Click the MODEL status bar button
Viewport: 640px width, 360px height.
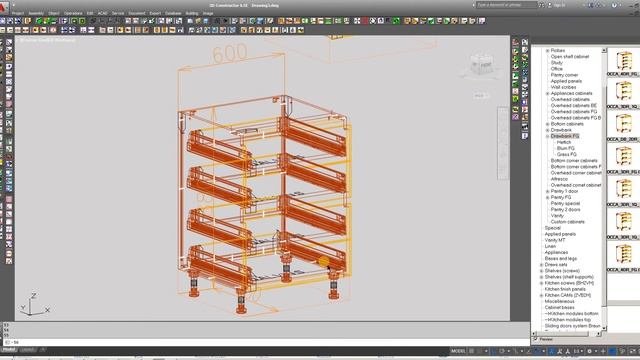coord(458,351)
